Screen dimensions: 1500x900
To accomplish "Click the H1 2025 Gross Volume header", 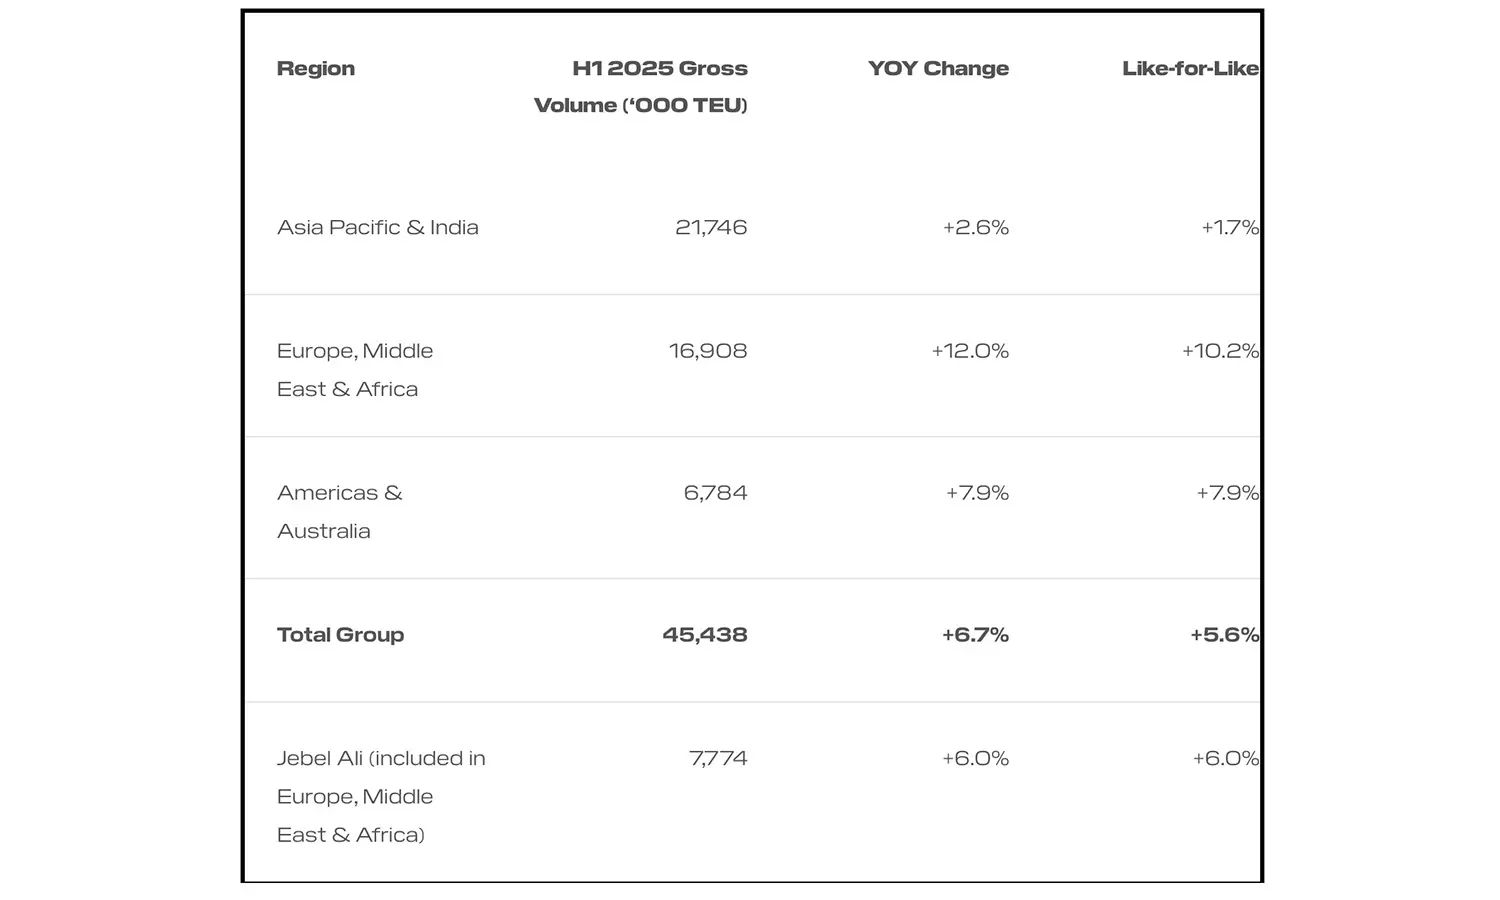I will [x=641, y=86].
